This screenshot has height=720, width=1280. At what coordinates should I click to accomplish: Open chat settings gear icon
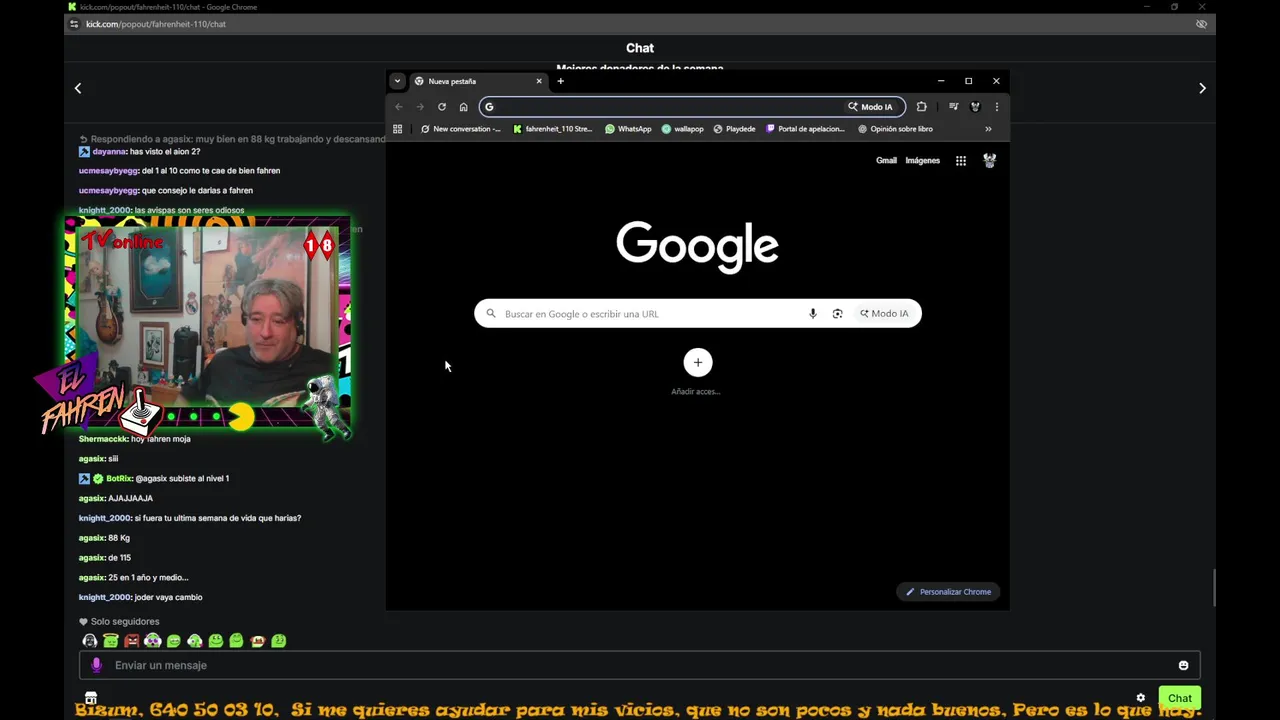(x=1140, y=698)
